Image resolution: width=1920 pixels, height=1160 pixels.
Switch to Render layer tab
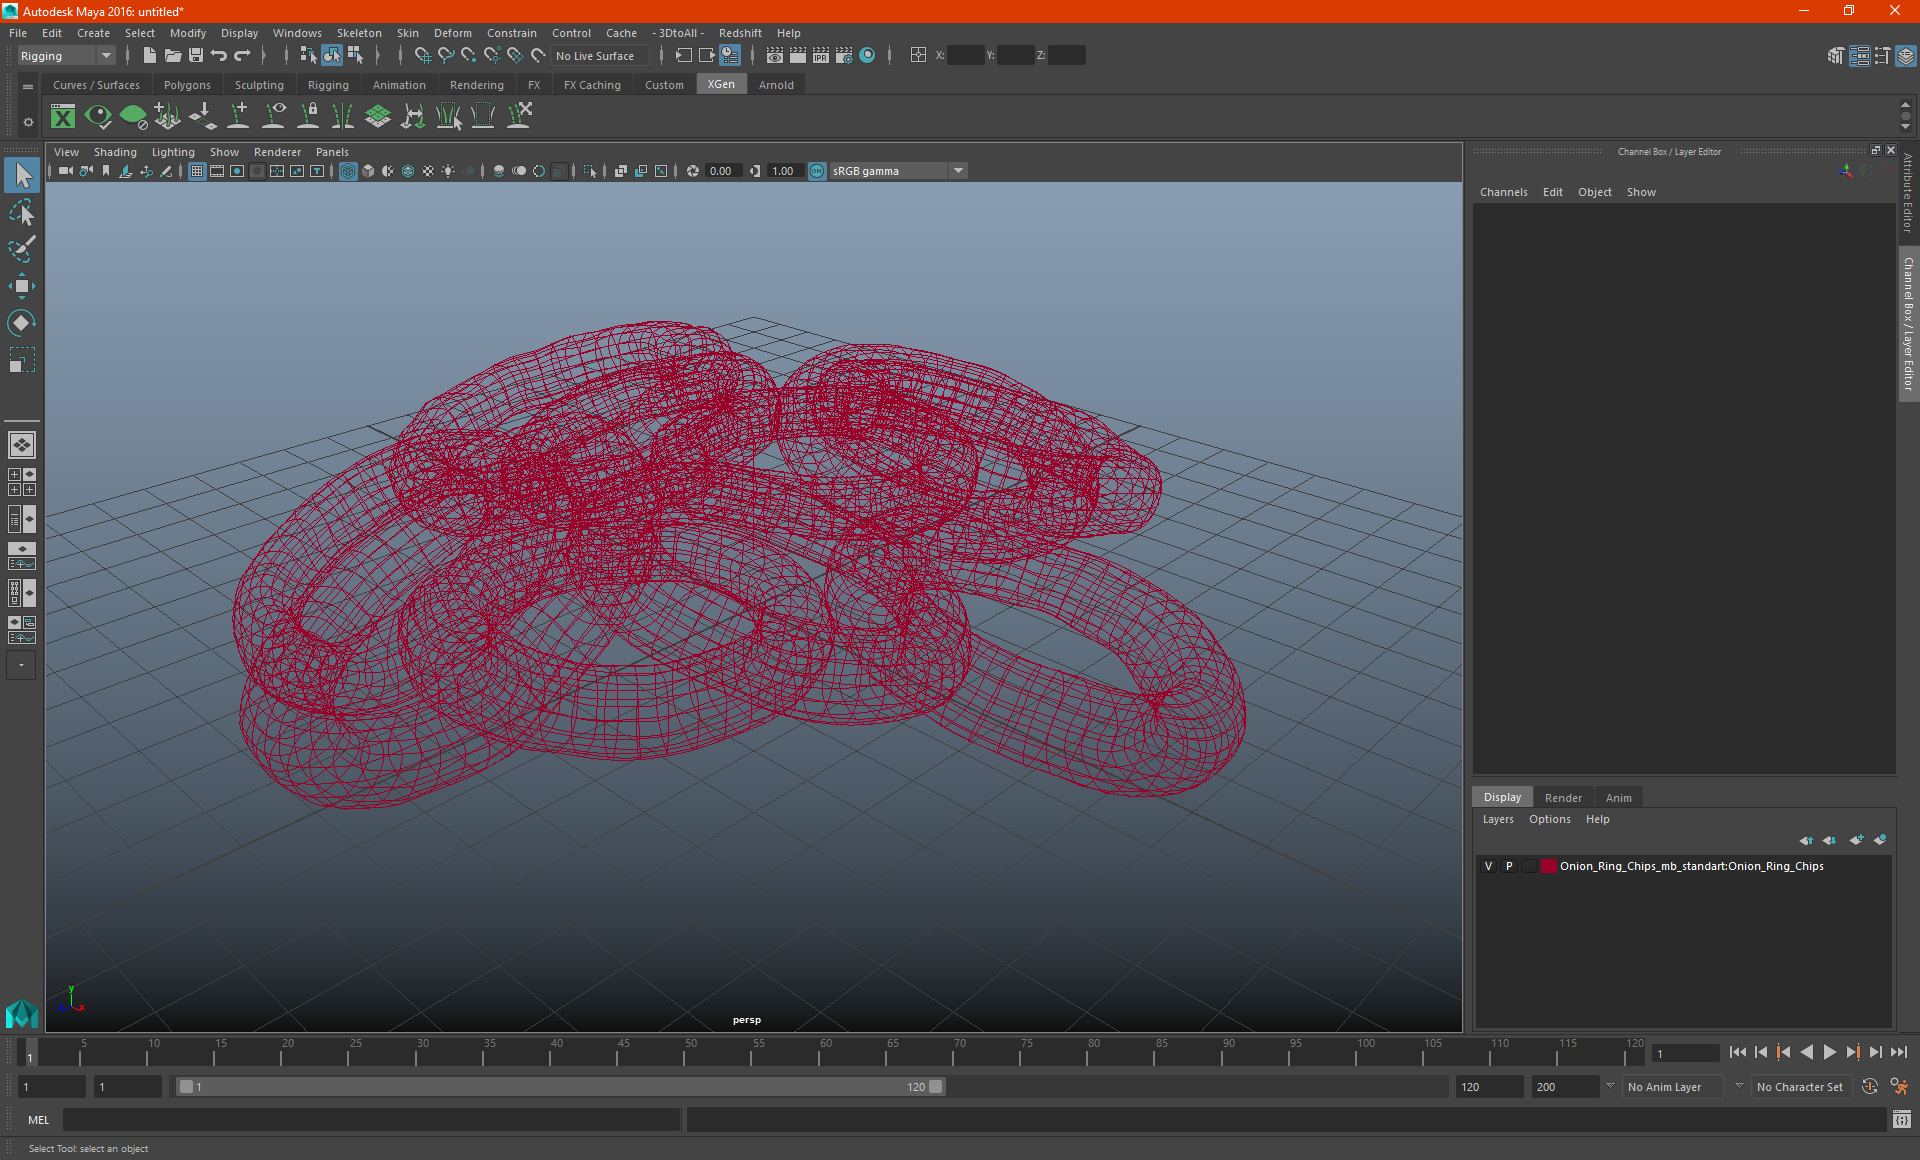1563,798
